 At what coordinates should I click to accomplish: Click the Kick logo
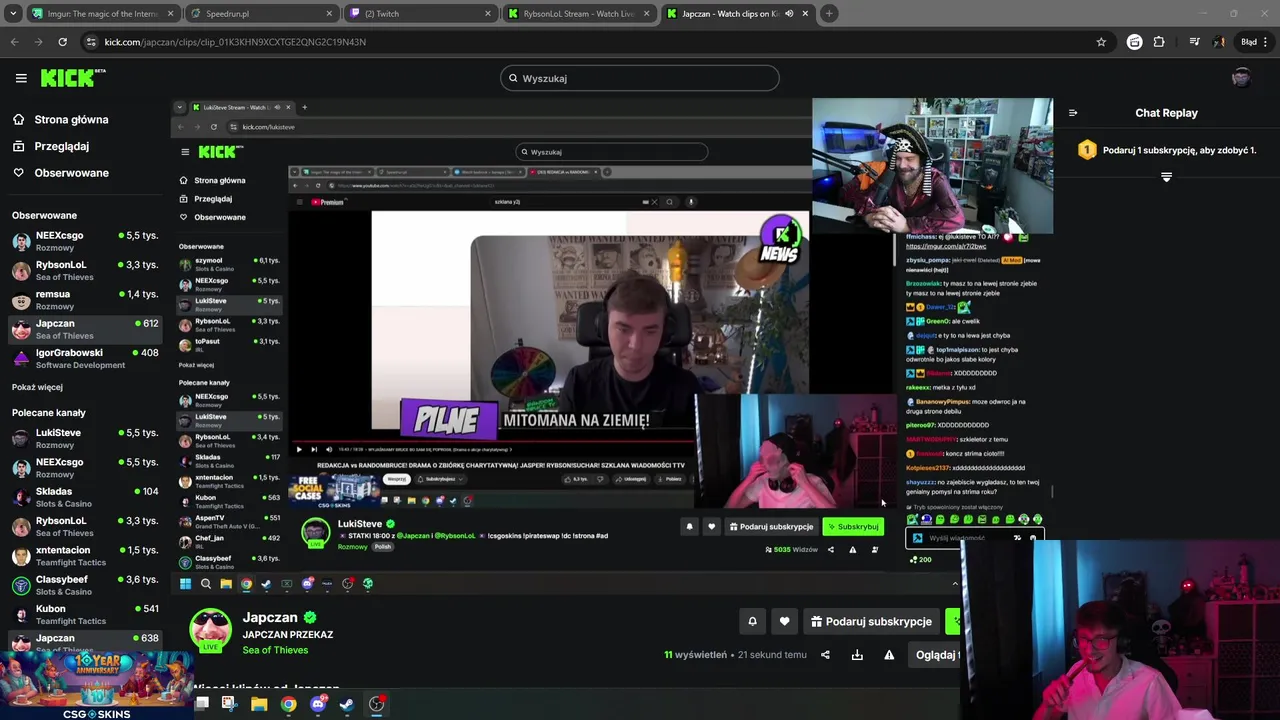[73, 78]
